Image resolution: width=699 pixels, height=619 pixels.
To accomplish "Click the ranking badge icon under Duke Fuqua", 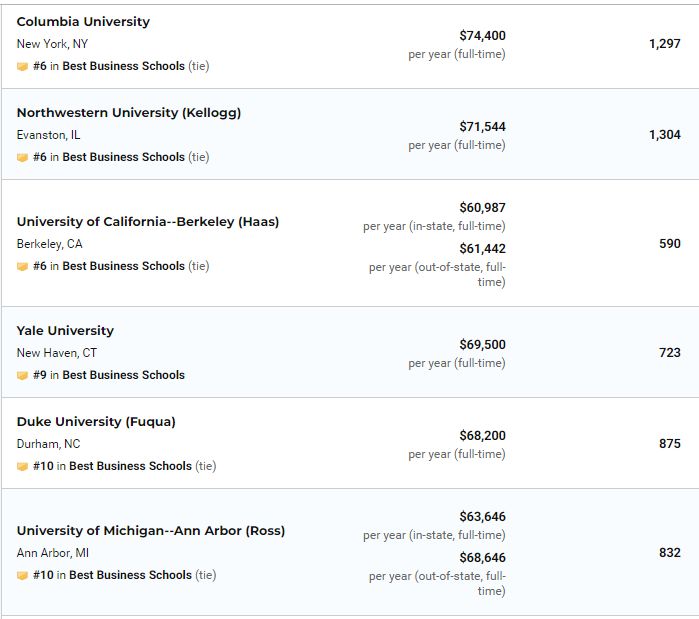I will point(22,466).
